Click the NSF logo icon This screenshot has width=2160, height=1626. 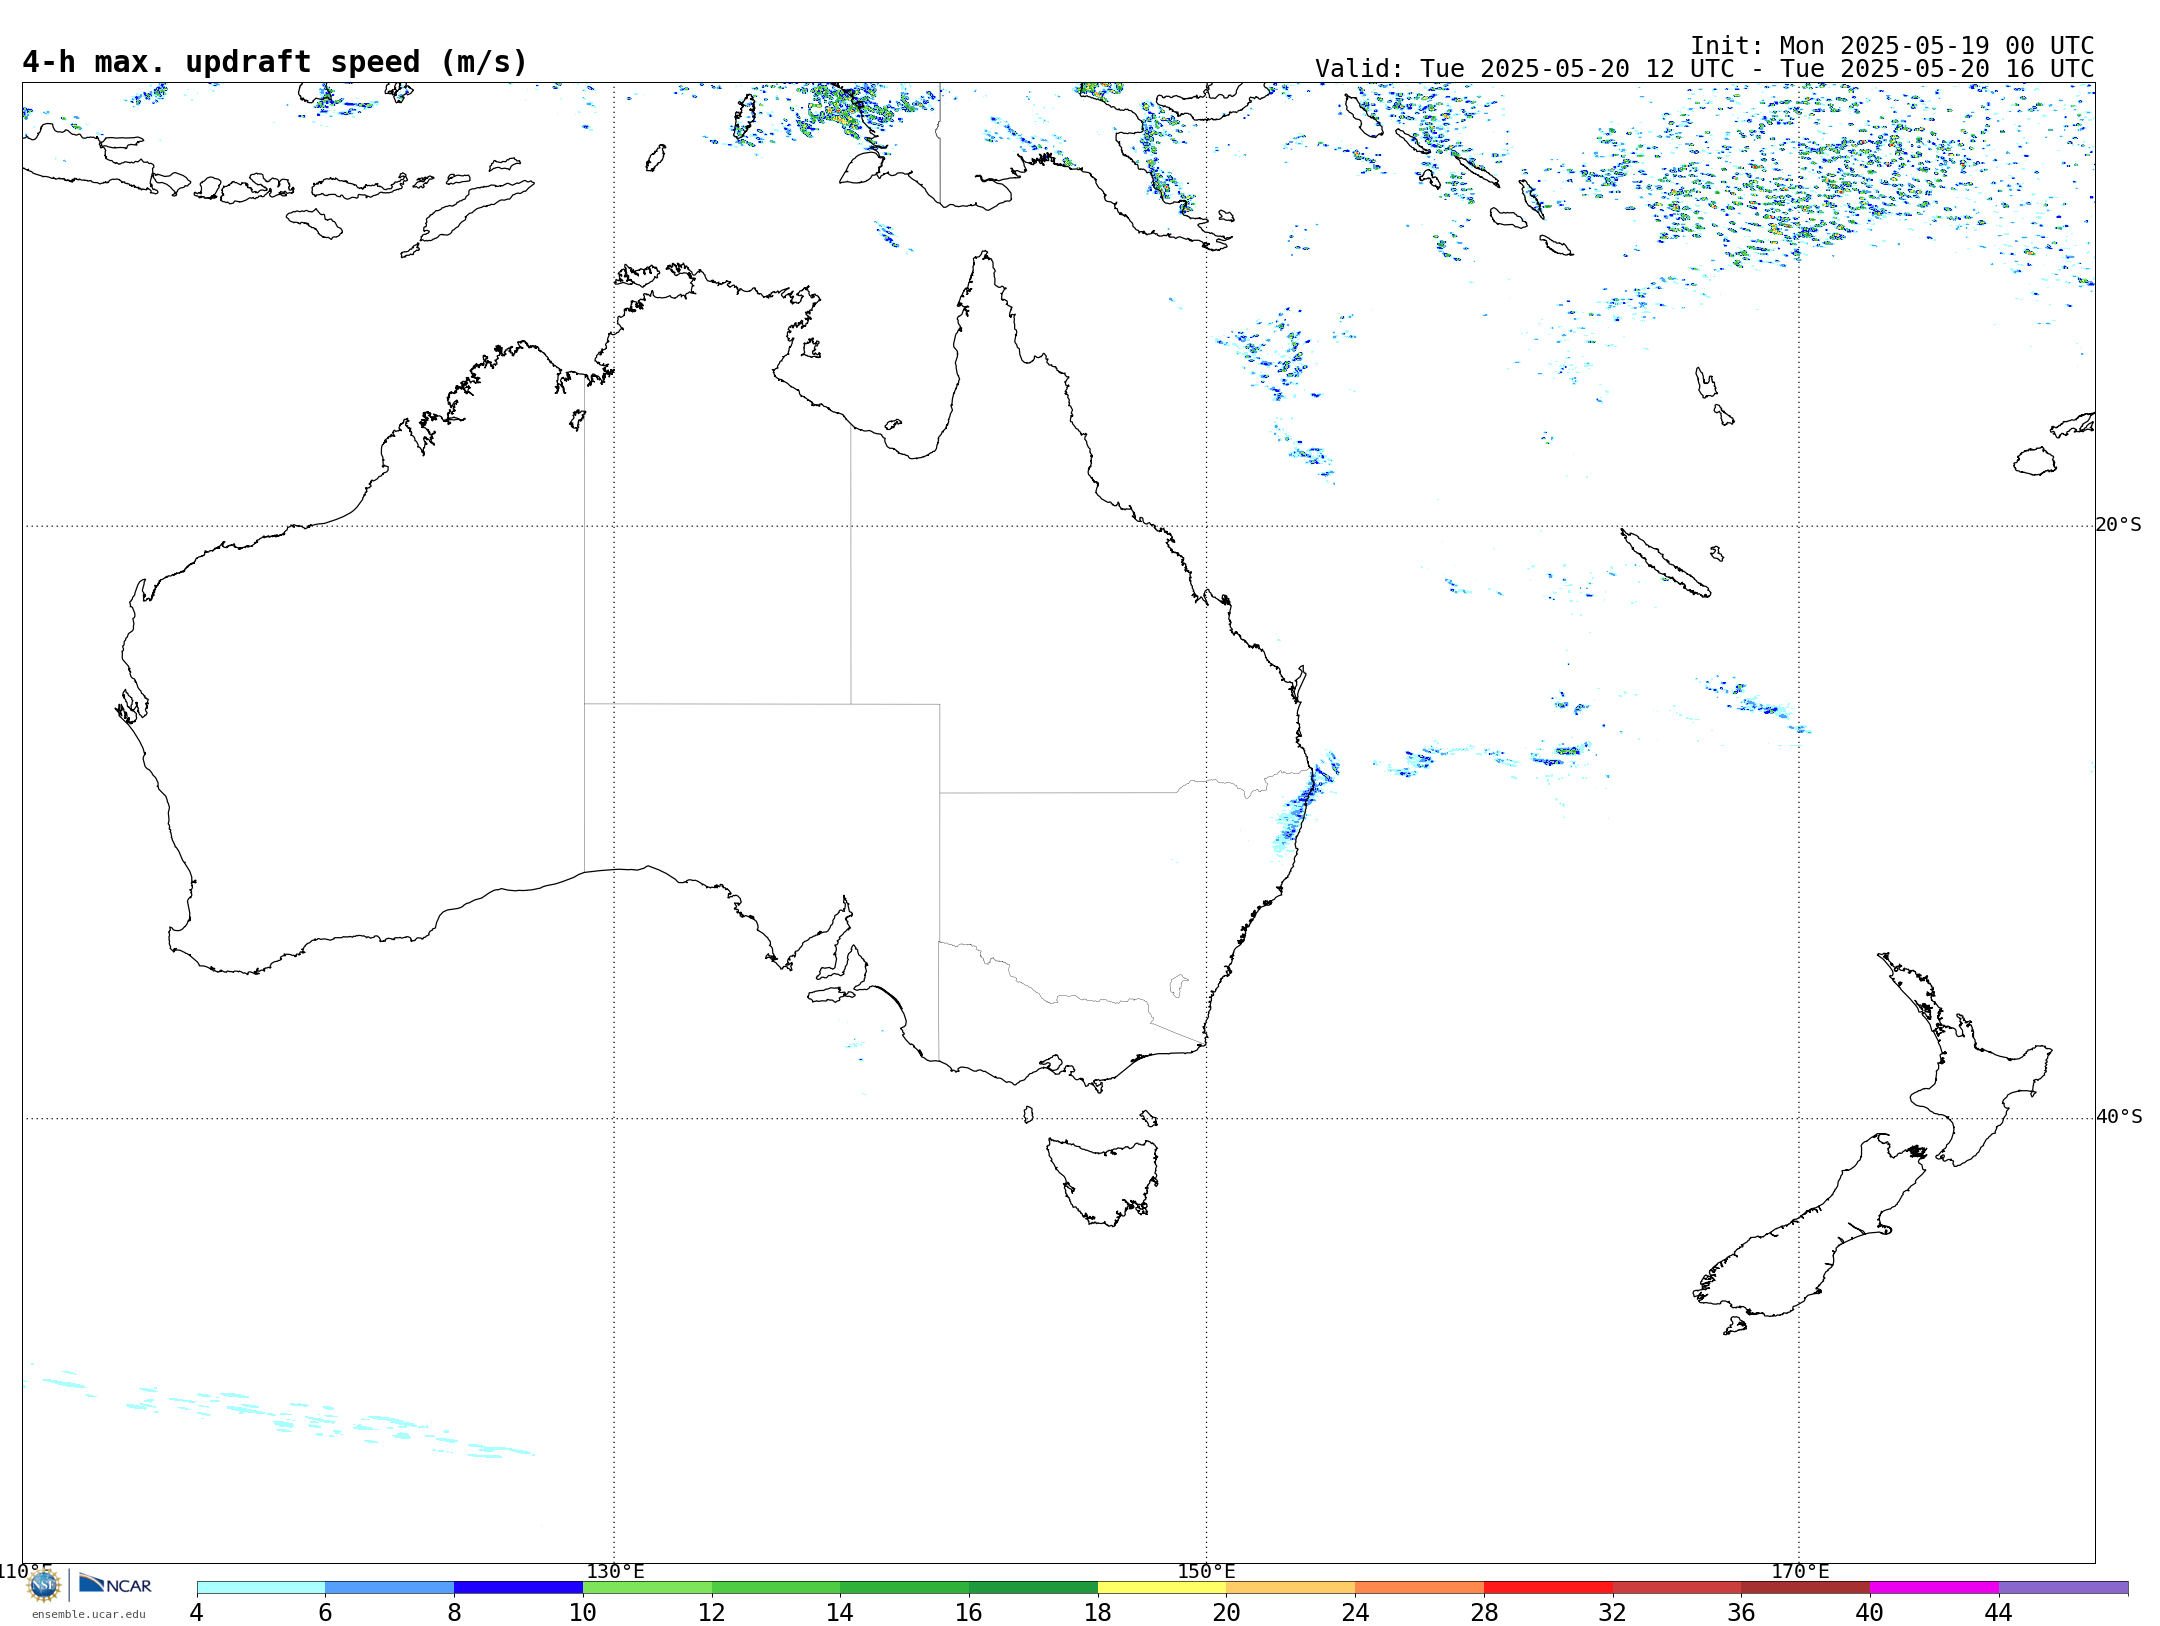pyautogui.click(x=44, y=1585)
